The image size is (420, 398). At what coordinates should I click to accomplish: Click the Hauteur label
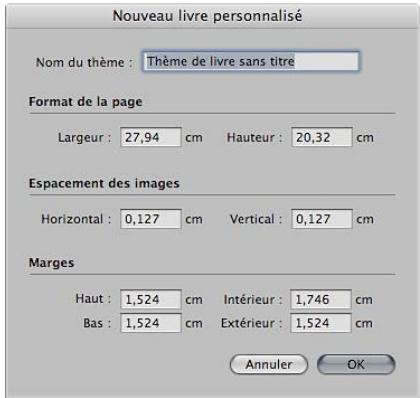pyautogui.click(x=255, y=137)
